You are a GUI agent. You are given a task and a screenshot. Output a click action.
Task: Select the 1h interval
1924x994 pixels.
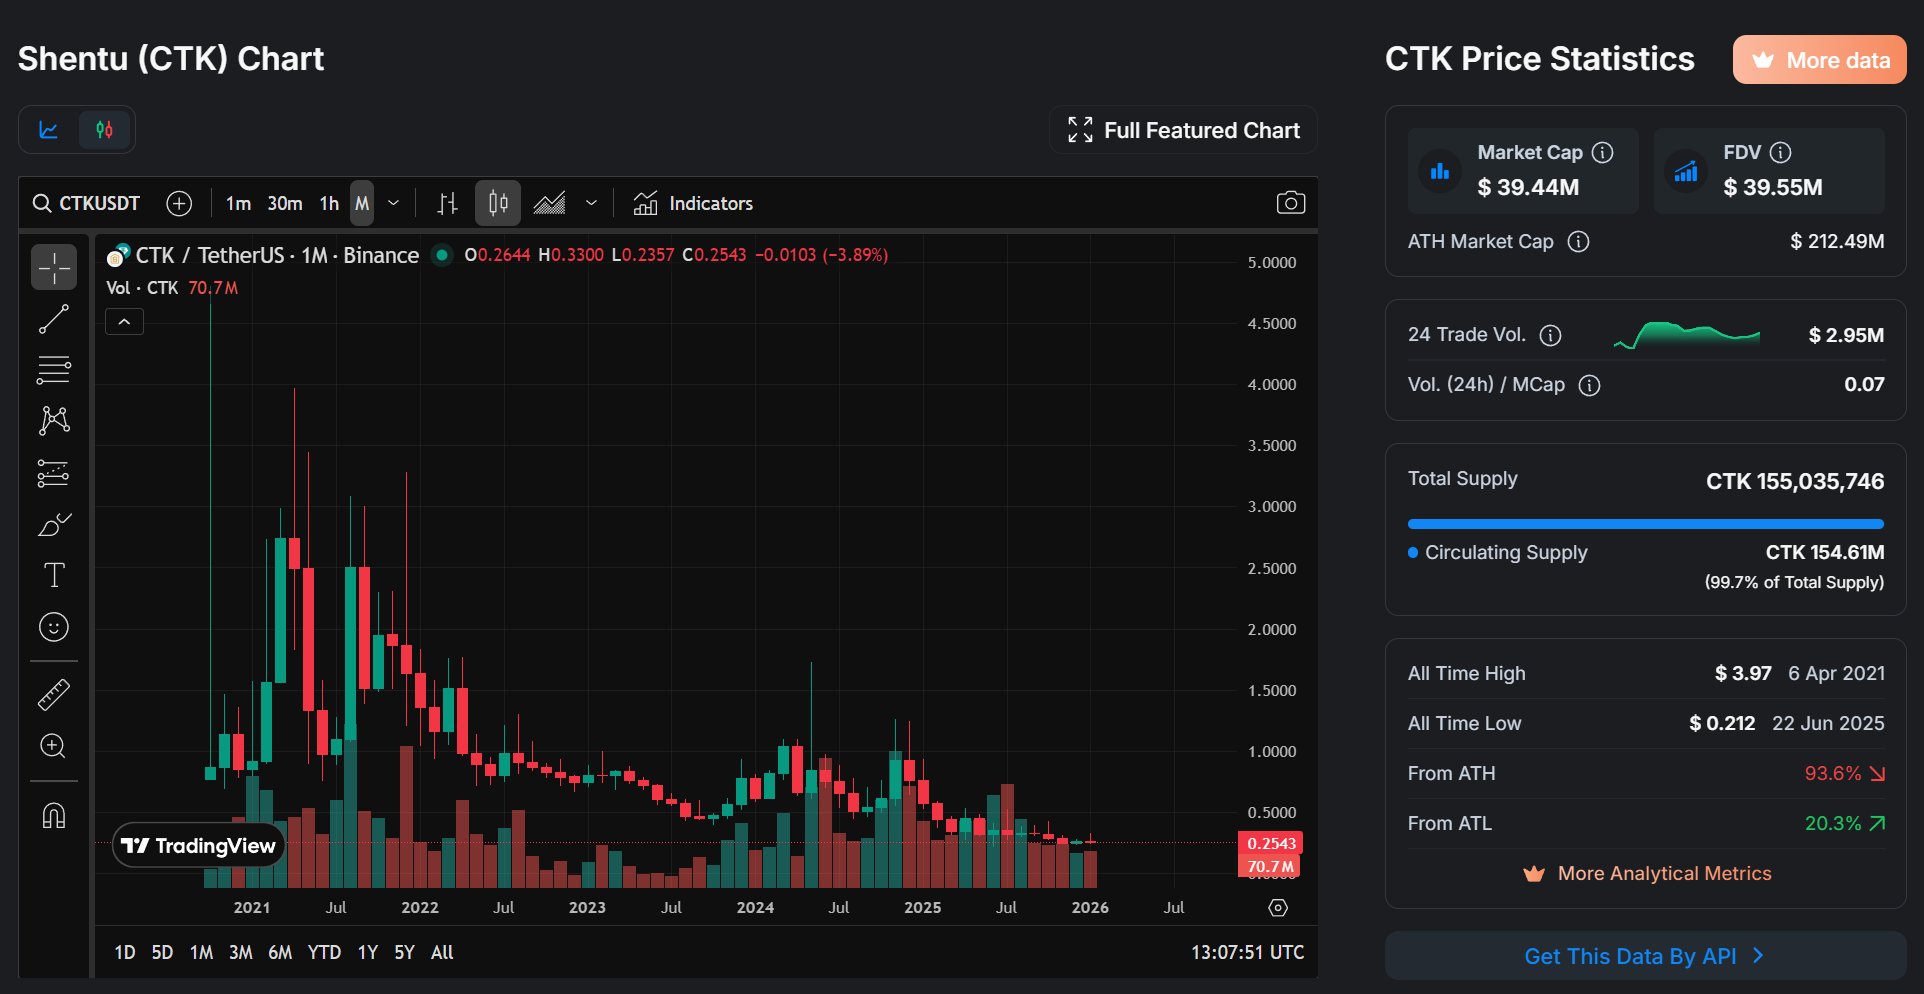pos(329,203)
